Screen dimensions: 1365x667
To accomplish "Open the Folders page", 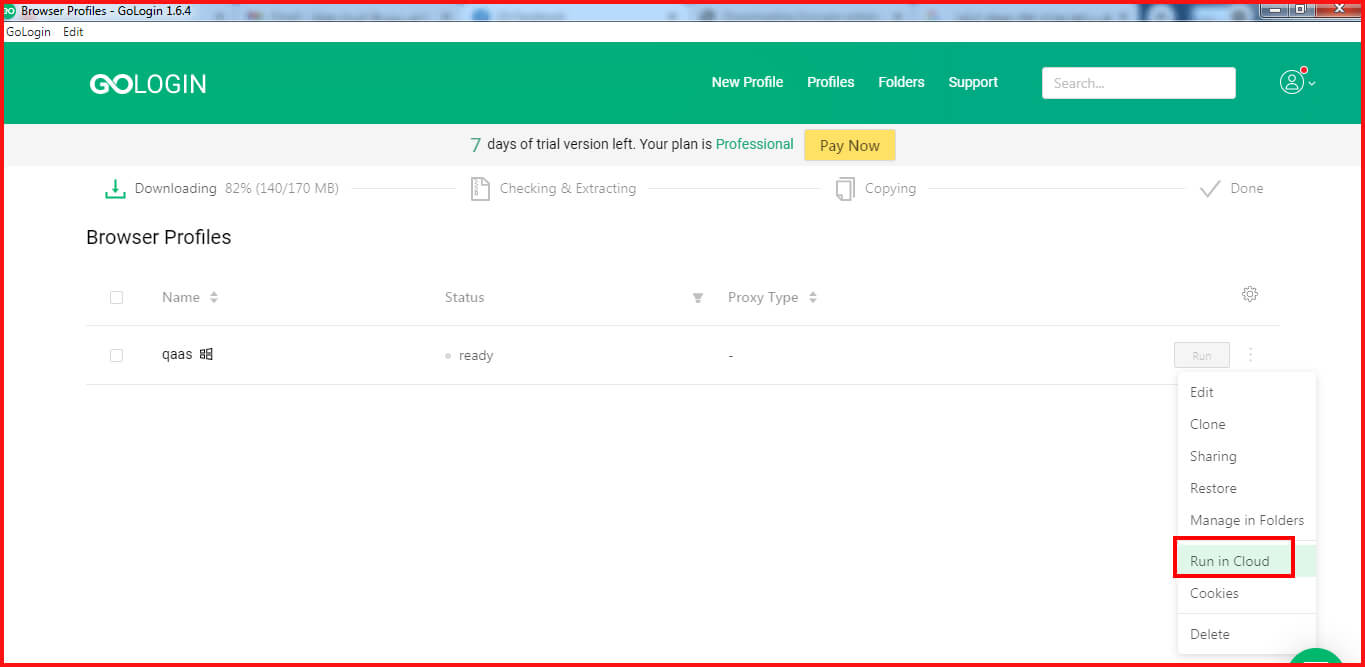I will [x=901, y=82].
